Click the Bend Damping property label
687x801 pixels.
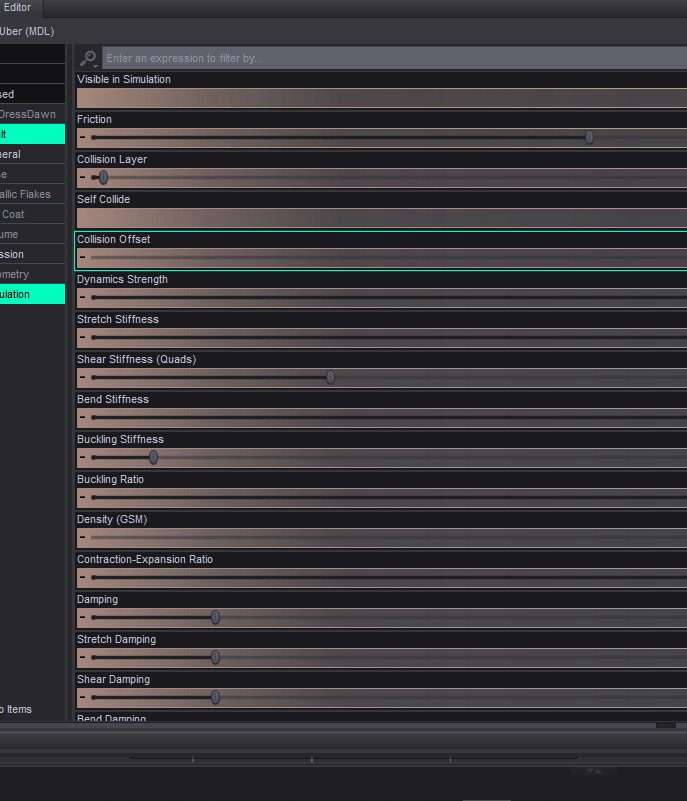(111, 717)
